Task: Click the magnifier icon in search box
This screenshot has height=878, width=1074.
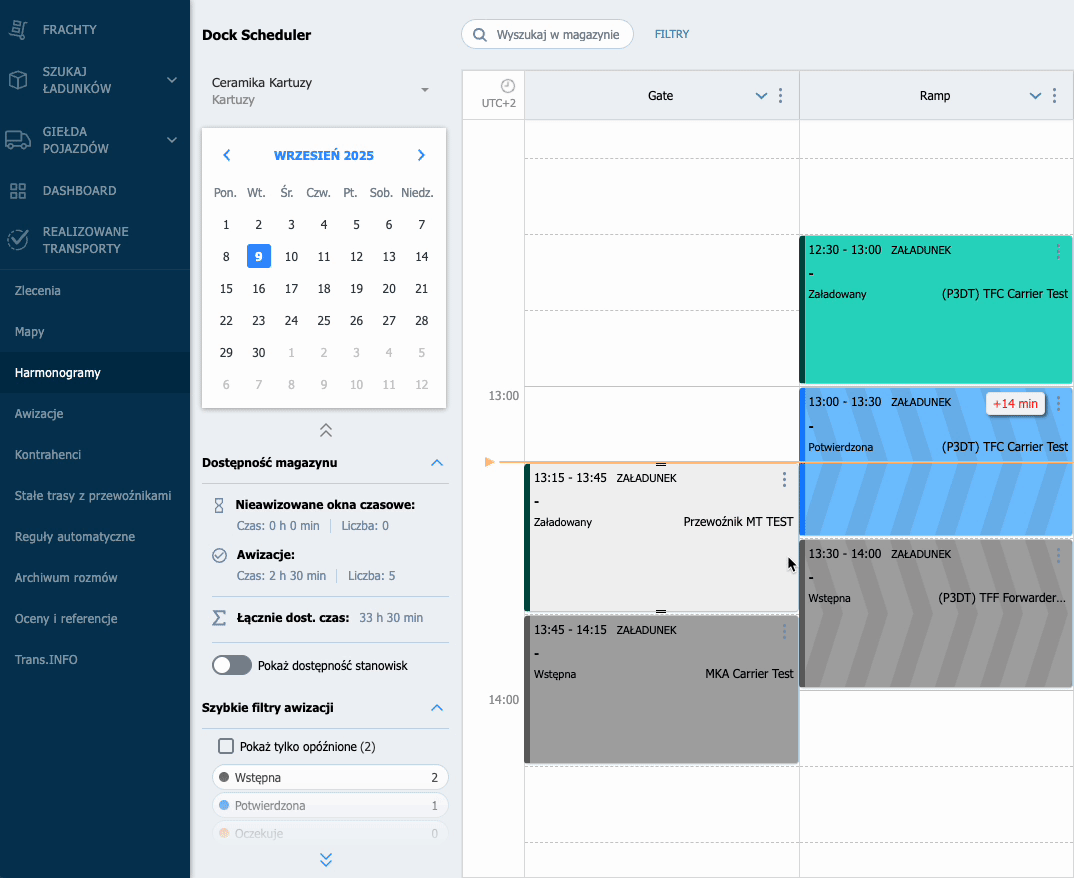Action: click(480, 35)
